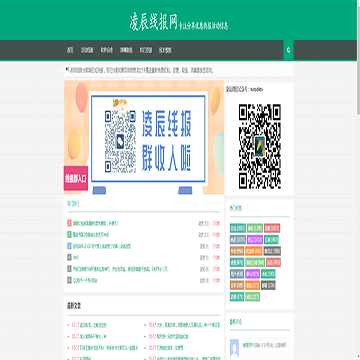The width and height of the screenshot is (360, 360).
Task: Select the sixth navigation bar menu item
Action: (x=165, y=50)
